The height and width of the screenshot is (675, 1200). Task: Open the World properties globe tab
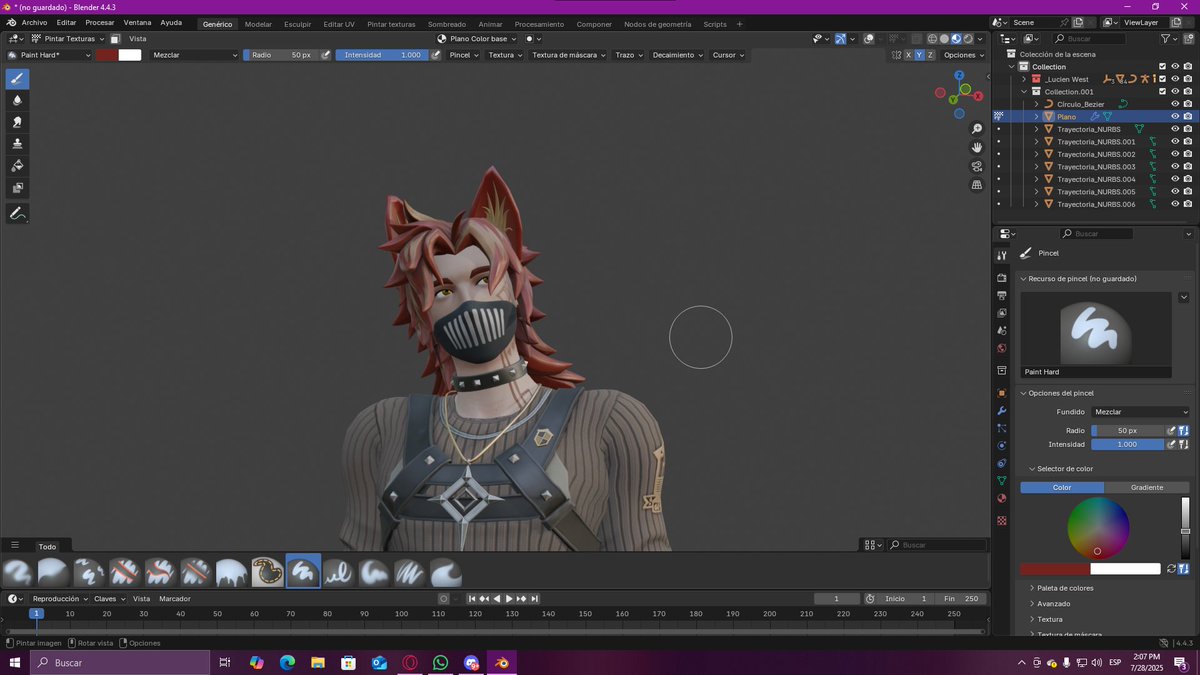coord(1002,348)
